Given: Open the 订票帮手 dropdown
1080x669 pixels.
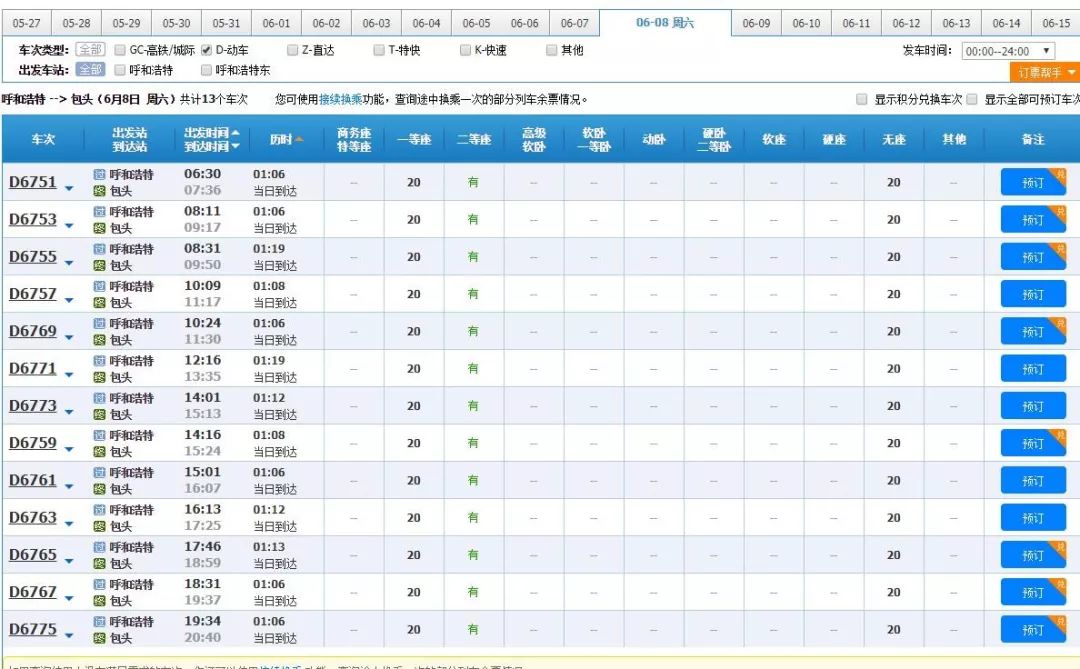Looking at the screenshot, I should [x=1042, y=72].
